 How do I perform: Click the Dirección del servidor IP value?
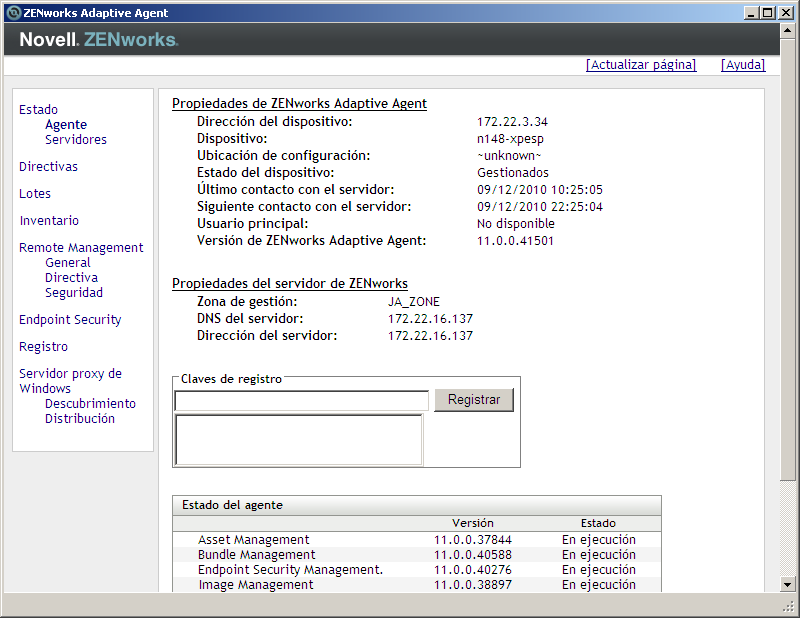430,336
